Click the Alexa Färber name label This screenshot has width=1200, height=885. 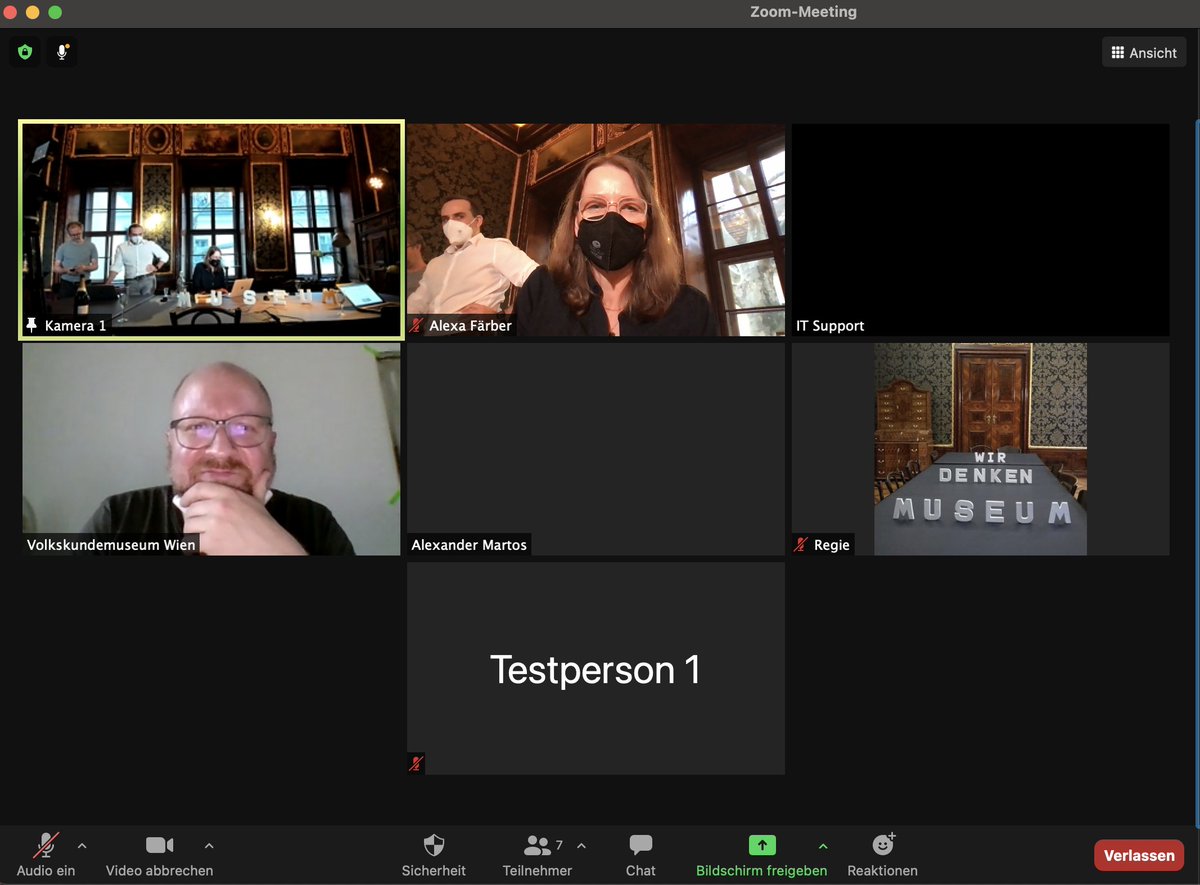tap(471, 326)
